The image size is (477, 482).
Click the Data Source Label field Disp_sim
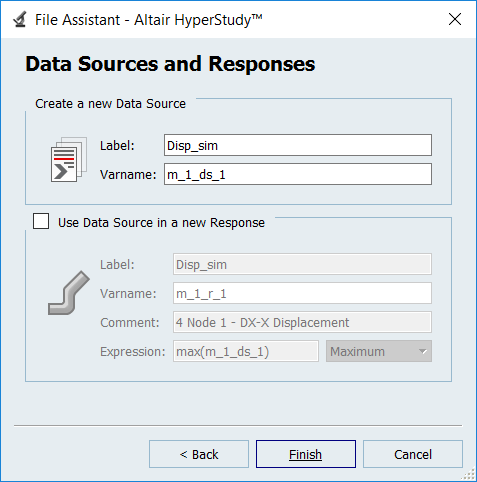[x=298, y=145]
